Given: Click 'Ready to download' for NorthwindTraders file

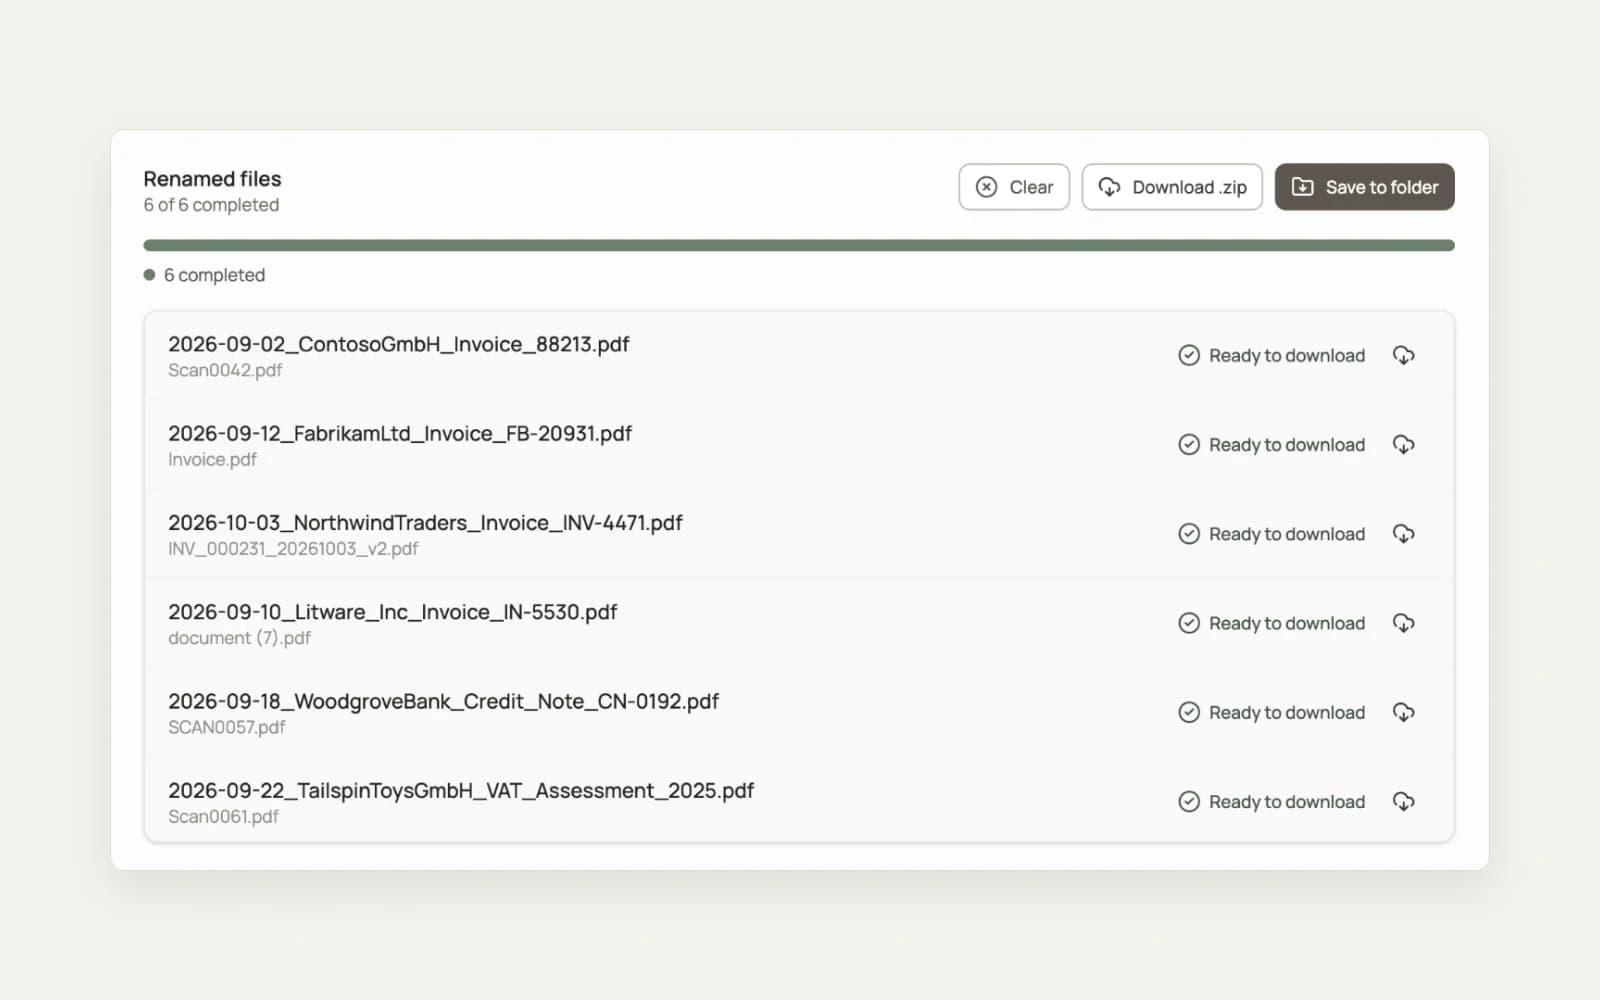Looking at the screenshot, I should click(x=1286, y=534).
